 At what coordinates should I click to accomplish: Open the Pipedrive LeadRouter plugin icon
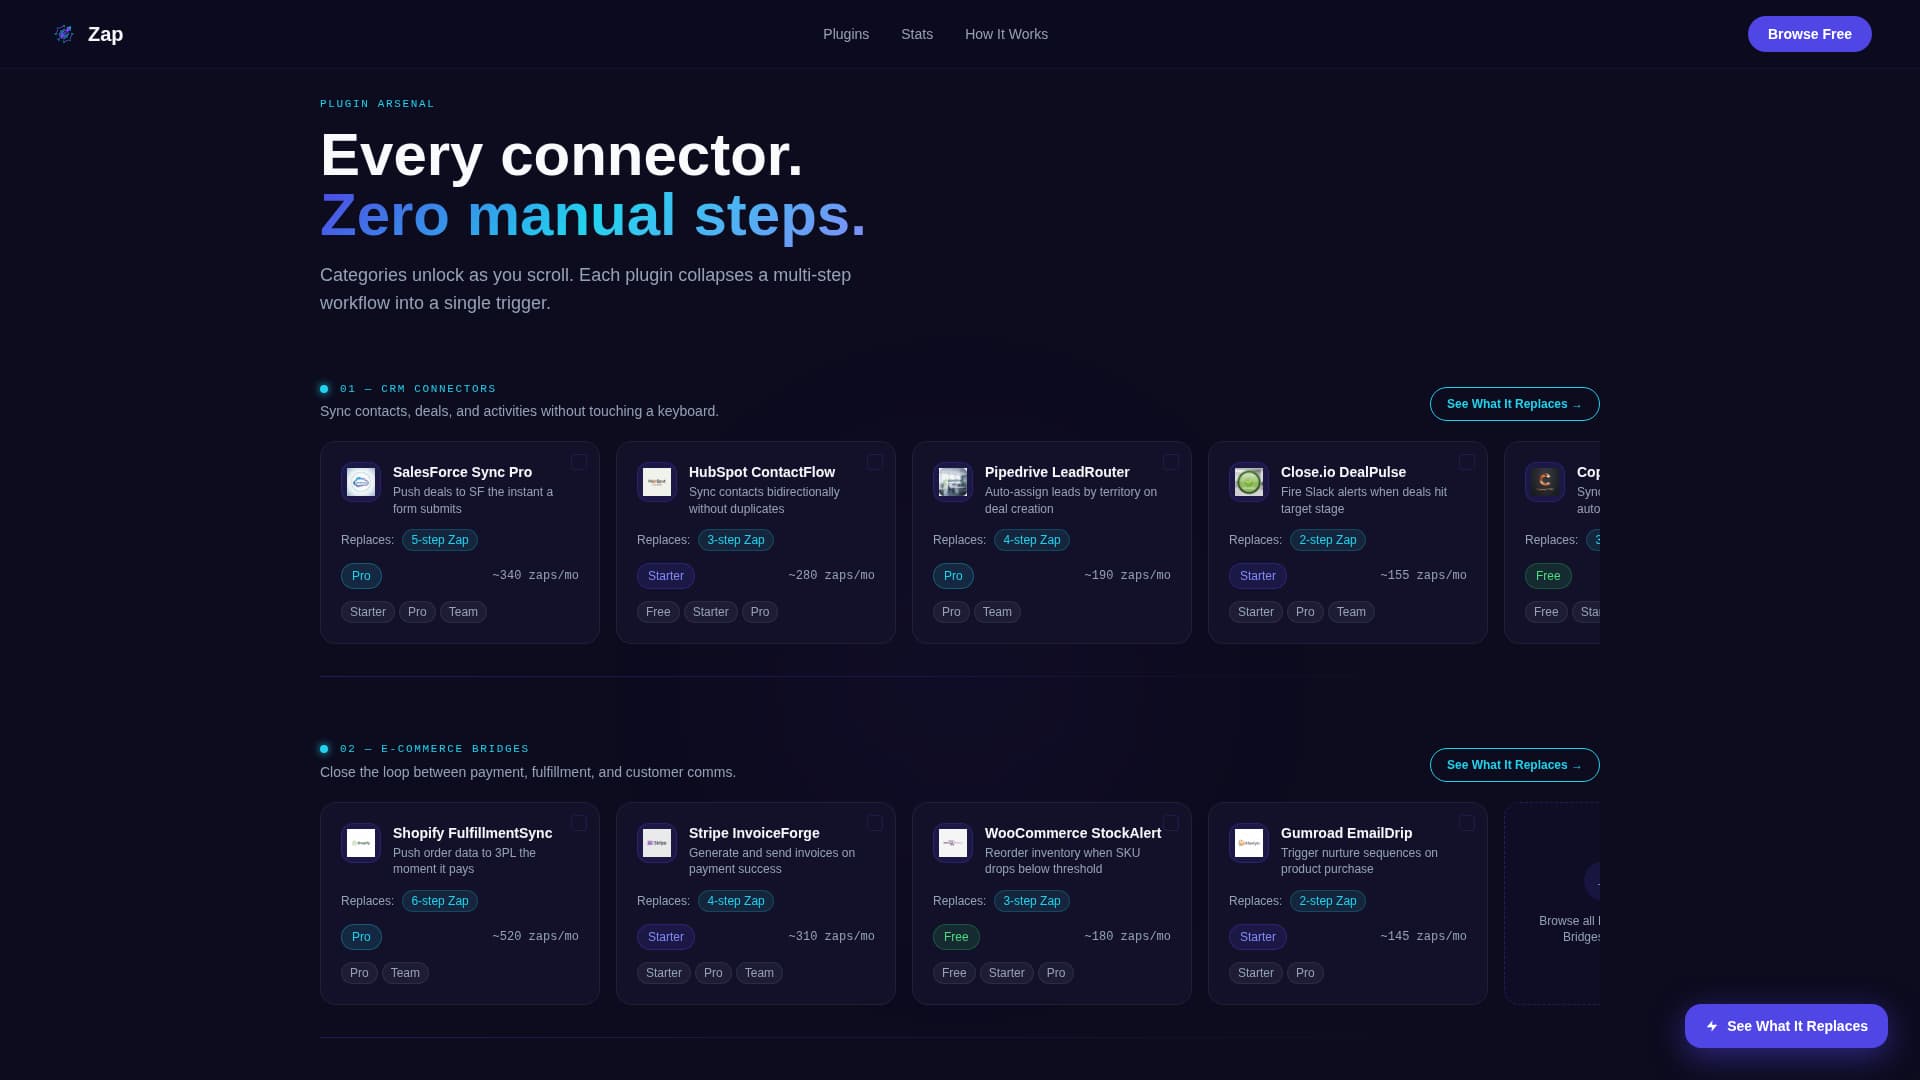tap(953, 482)
